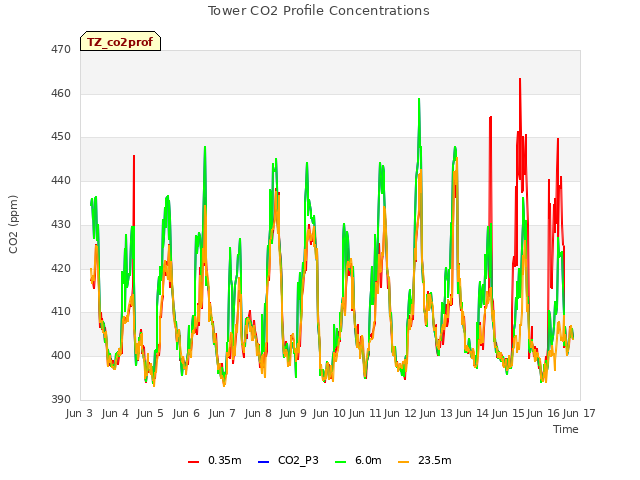
Task: Select the 0.35m legend label
Action: coord(224,460)
